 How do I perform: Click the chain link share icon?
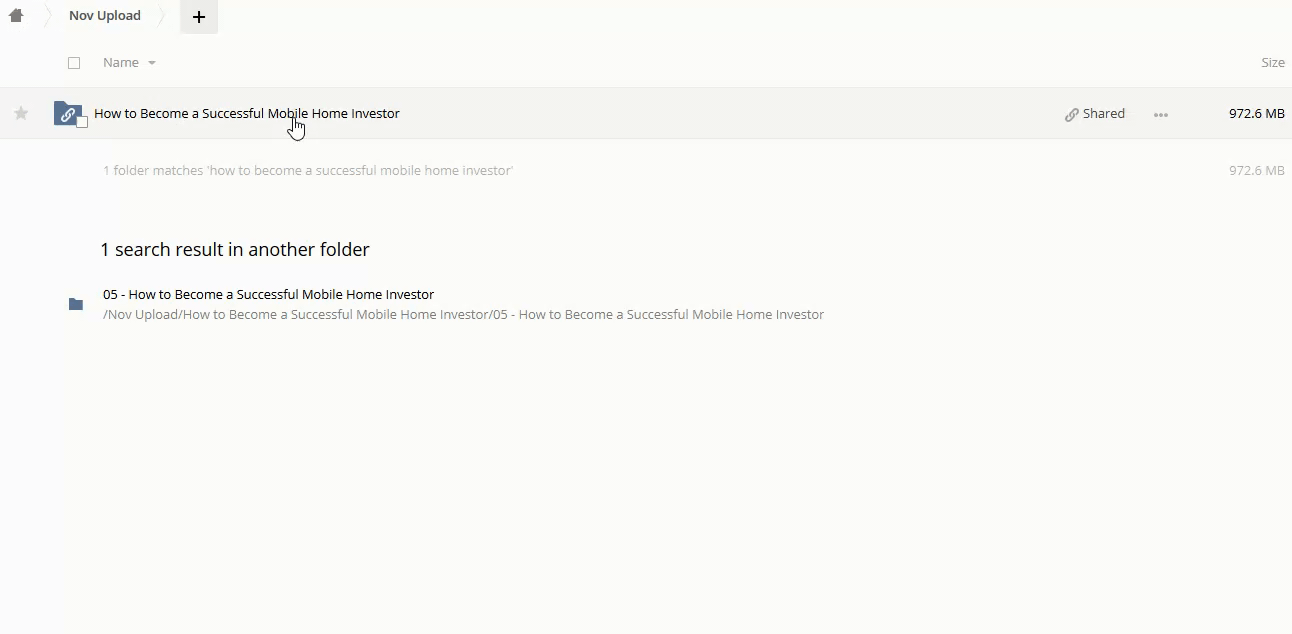[x=1071, y=115]
